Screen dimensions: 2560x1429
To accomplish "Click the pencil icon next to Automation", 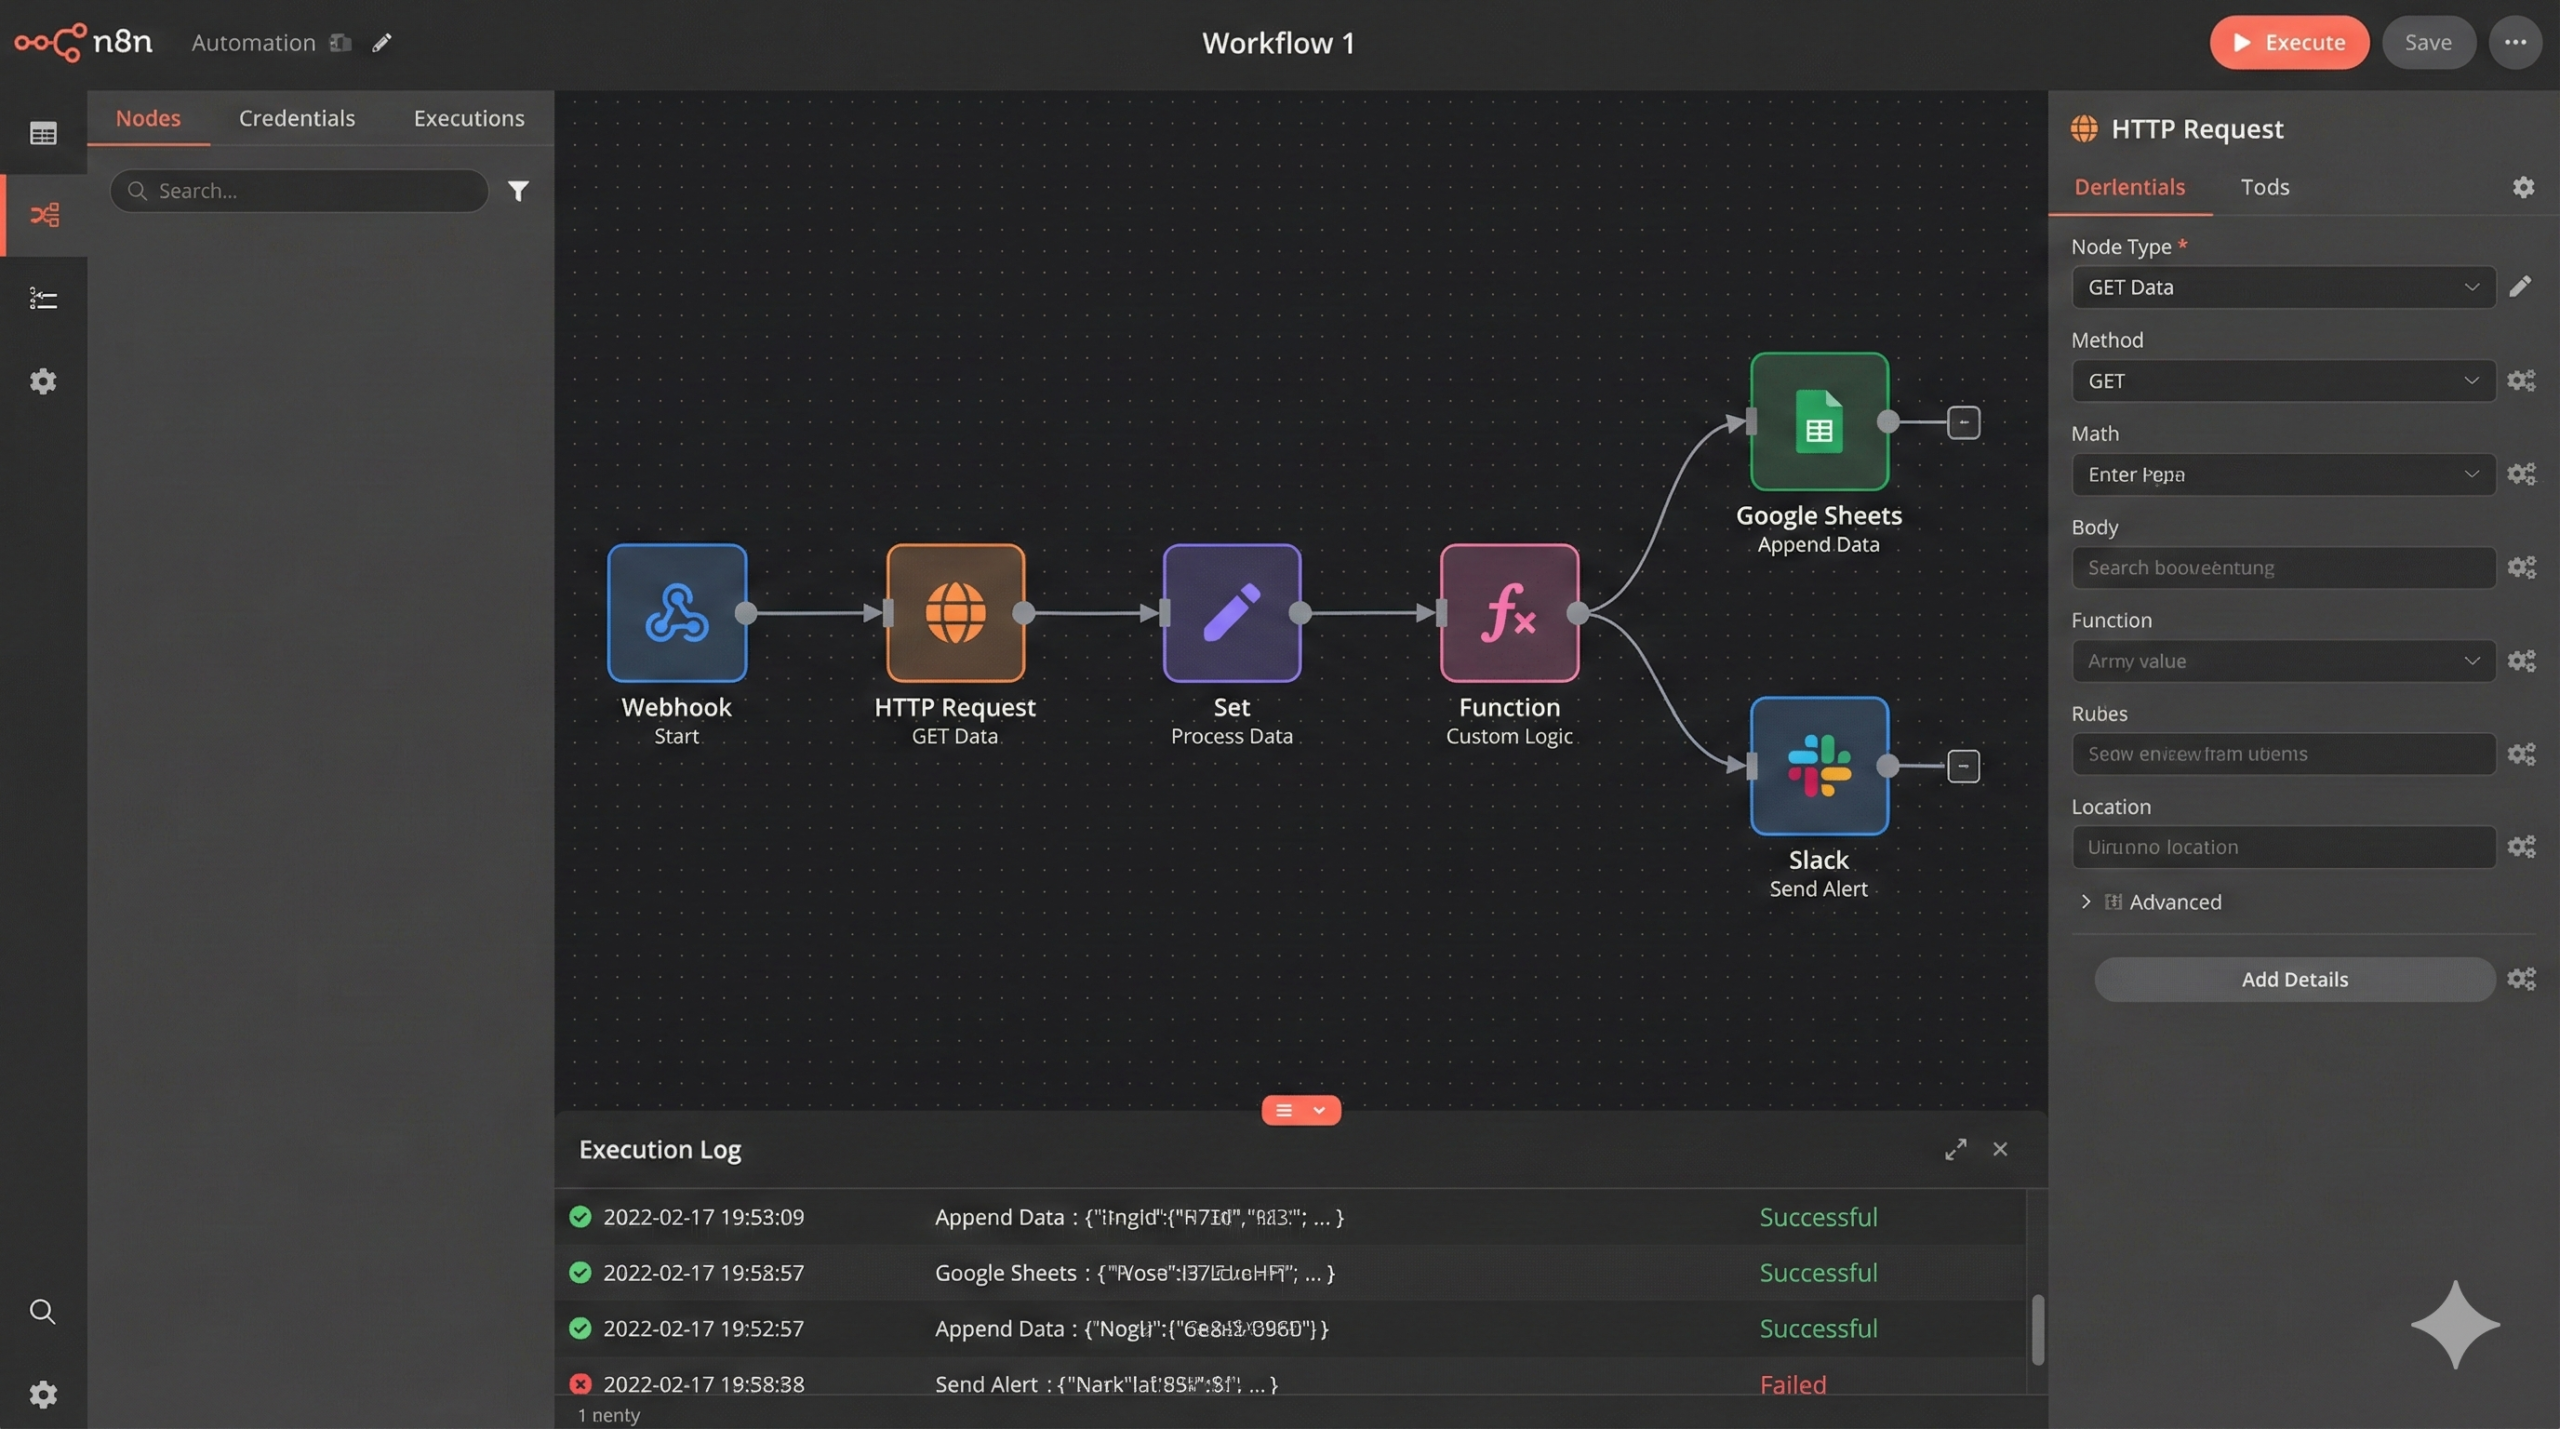I will coord(381,43).
